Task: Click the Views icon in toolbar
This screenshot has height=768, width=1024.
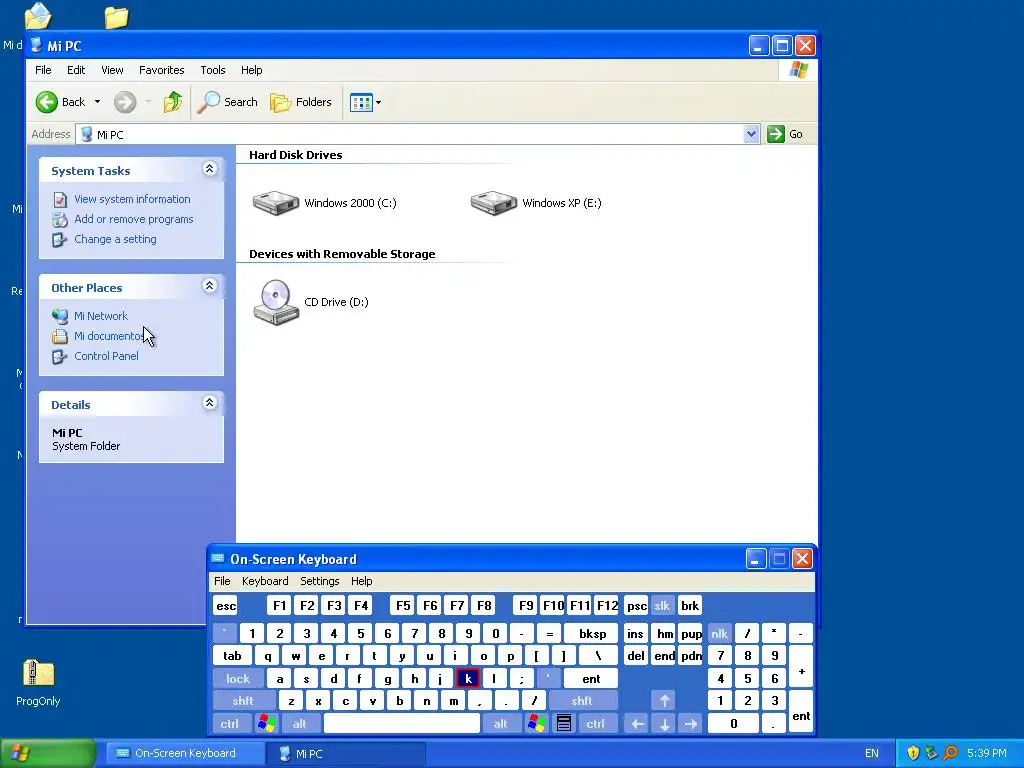Action: (360, 102)
